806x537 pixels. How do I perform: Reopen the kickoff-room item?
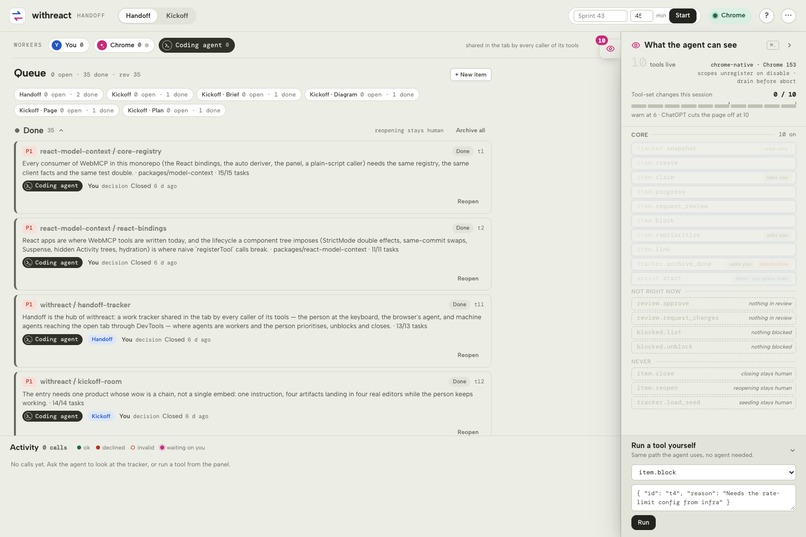(468, 432)
